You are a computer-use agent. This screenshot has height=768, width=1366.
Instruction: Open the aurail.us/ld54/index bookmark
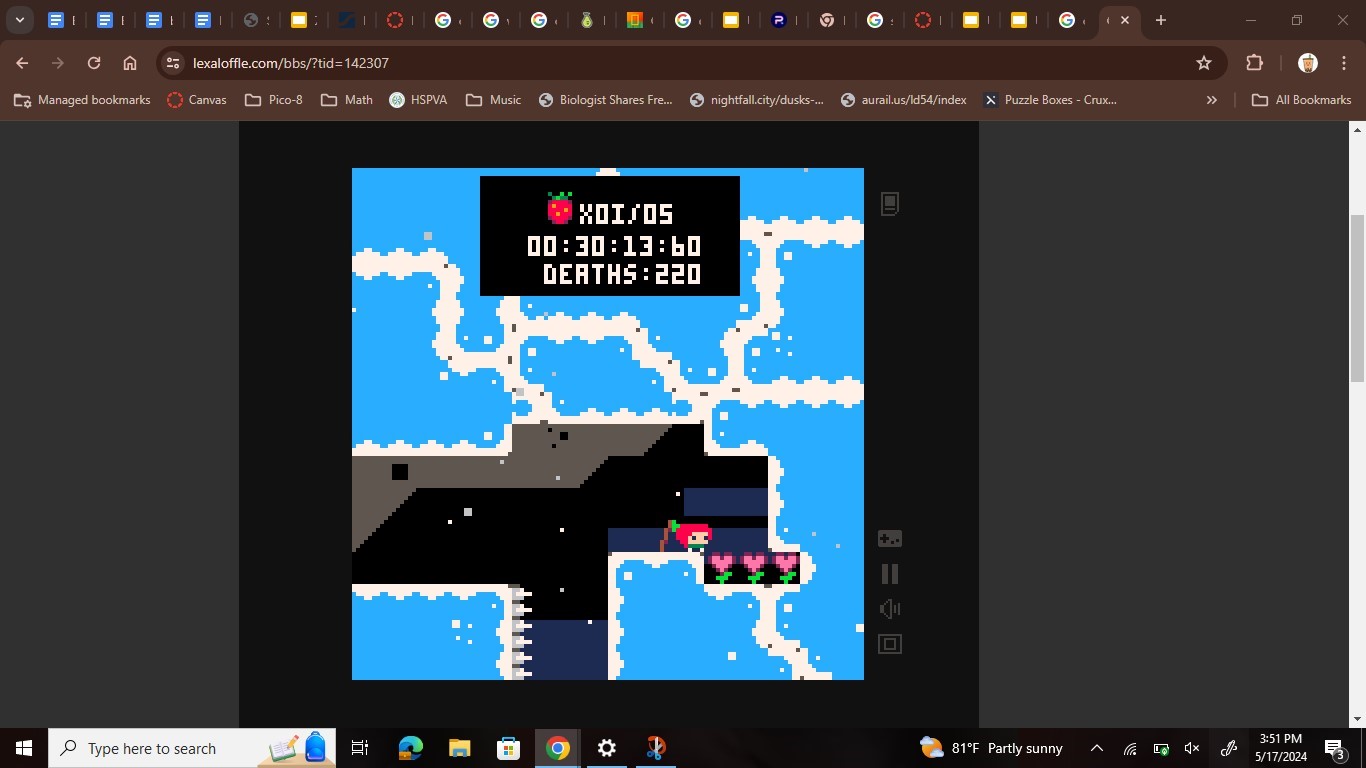[904, 100]
